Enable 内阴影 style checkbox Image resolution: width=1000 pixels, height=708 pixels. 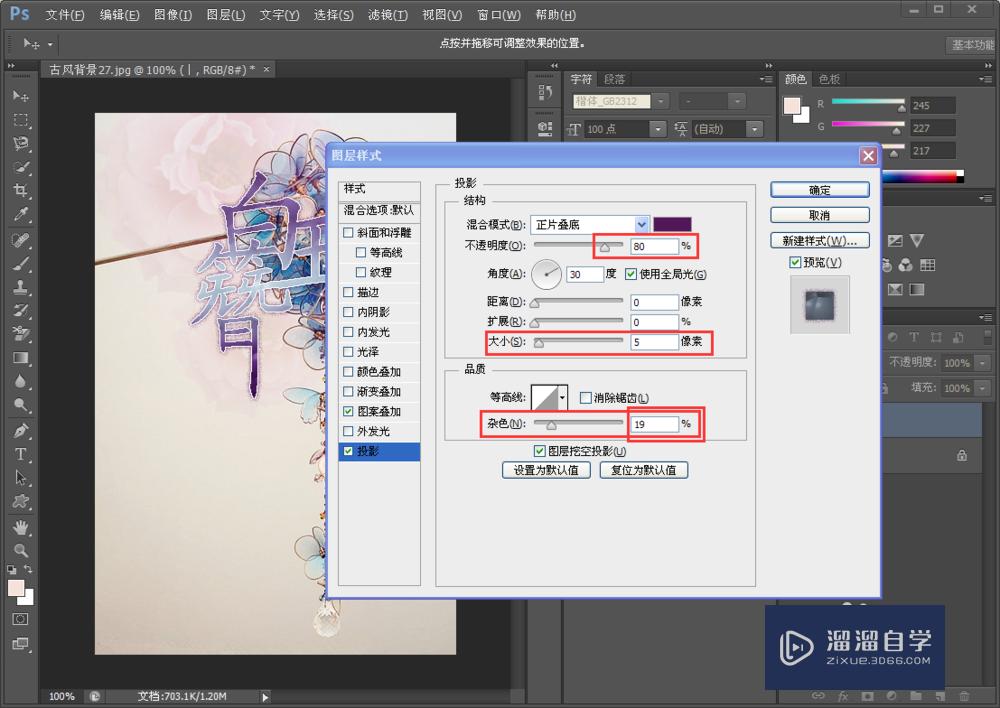click(348, 312)
